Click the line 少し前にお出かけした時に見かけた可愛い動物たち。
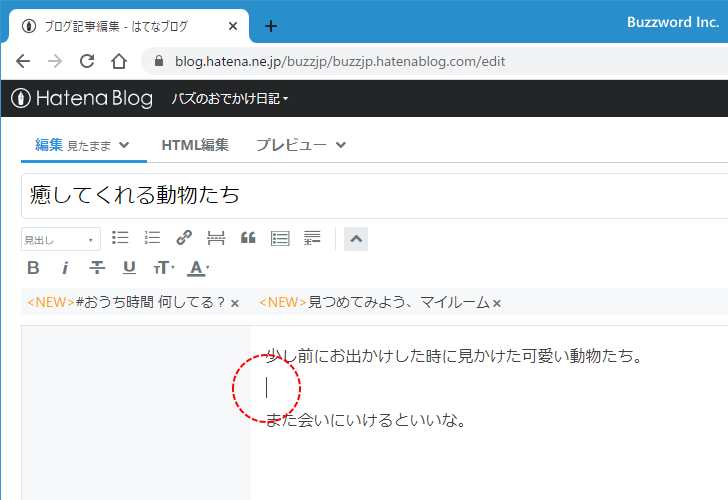The image size is (728, 500). pyautogui.click(x=455, y=356)
